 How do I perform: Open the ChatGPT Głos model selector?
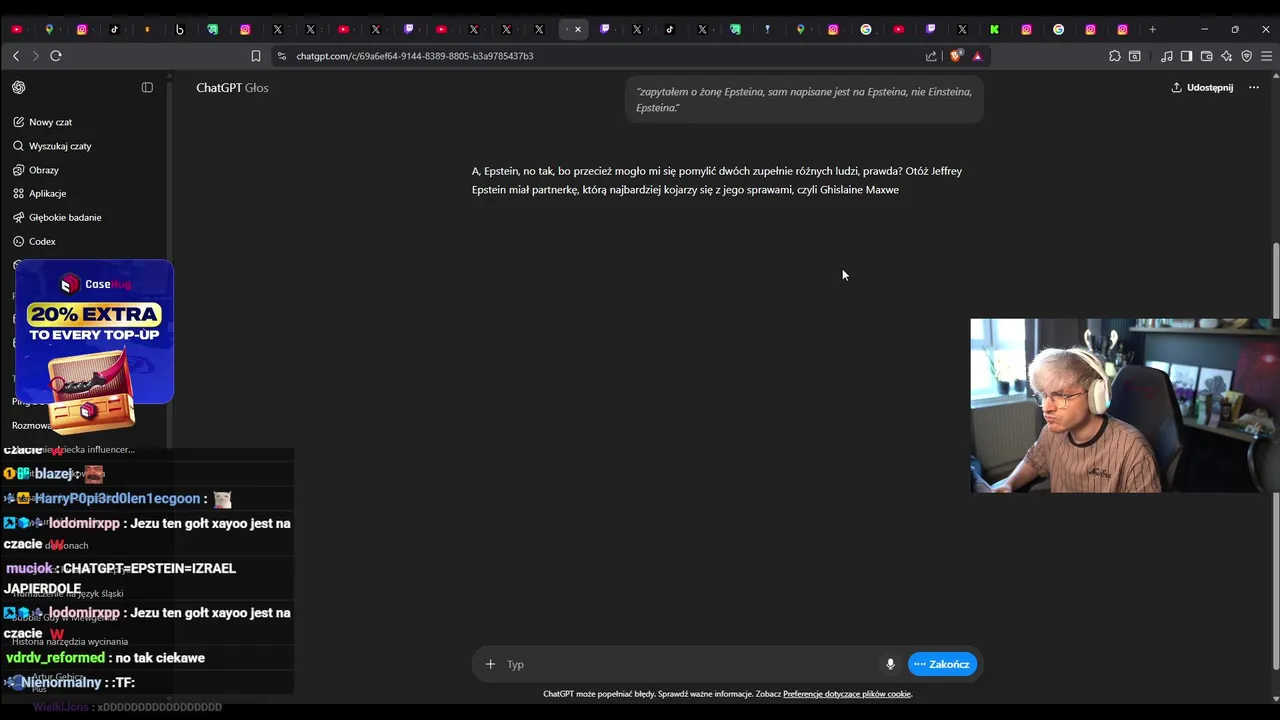tap(232, 88)
